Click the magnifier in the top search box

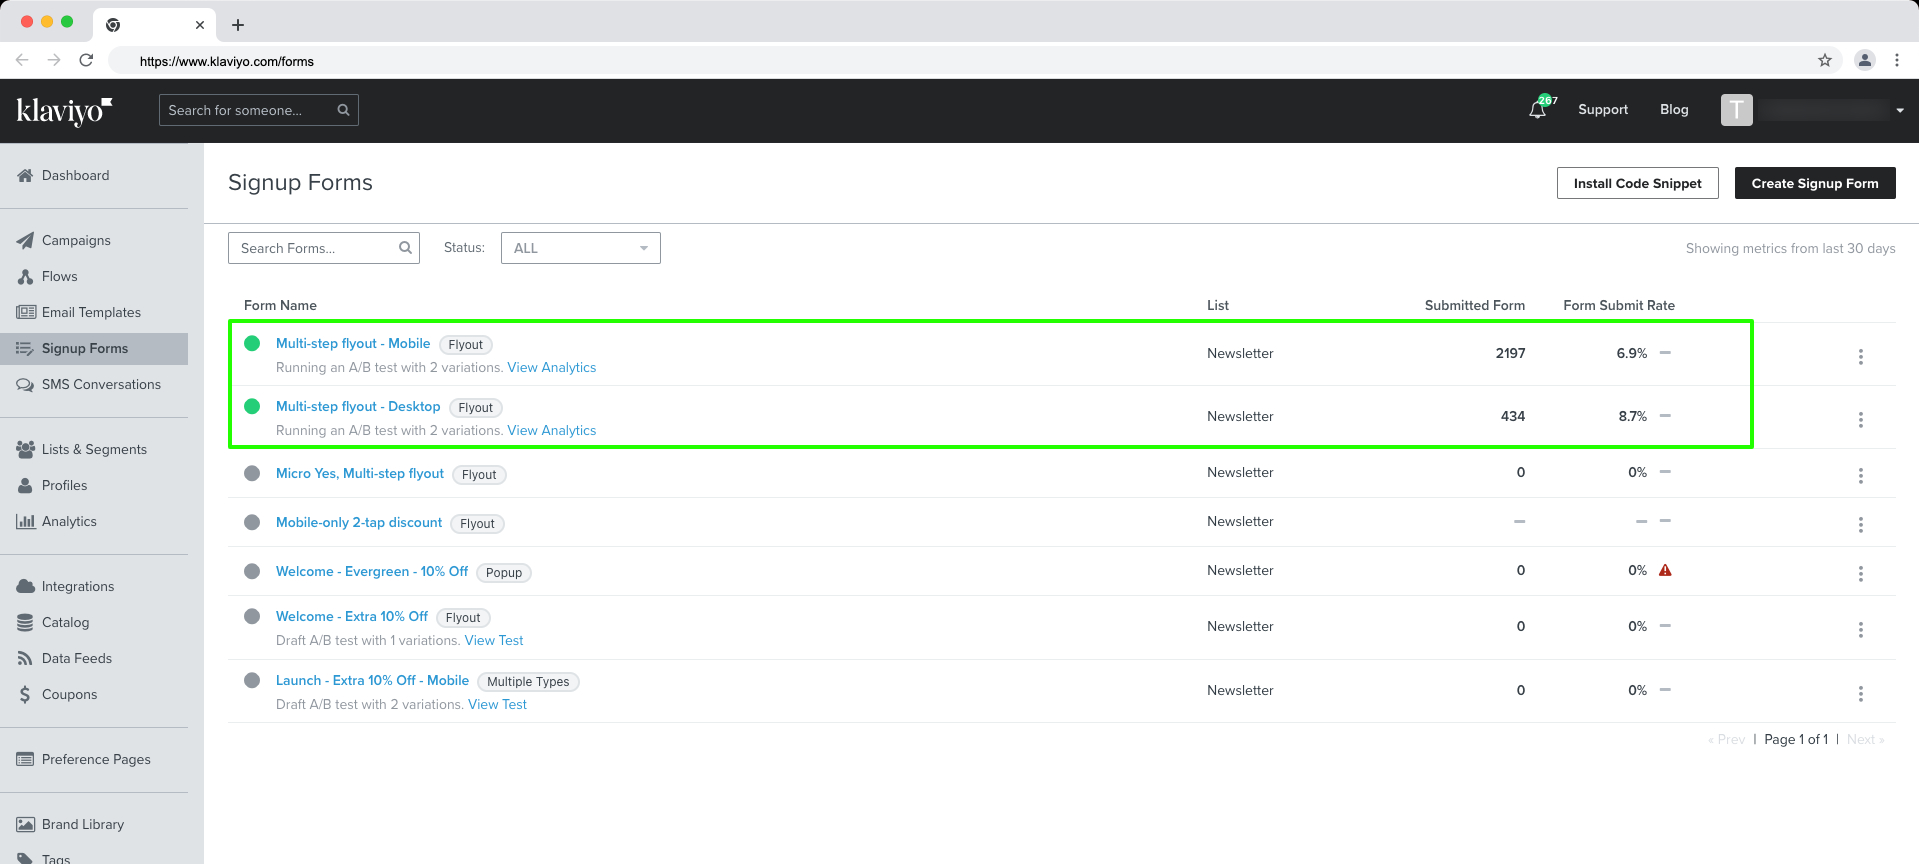(x=343, y=110)
